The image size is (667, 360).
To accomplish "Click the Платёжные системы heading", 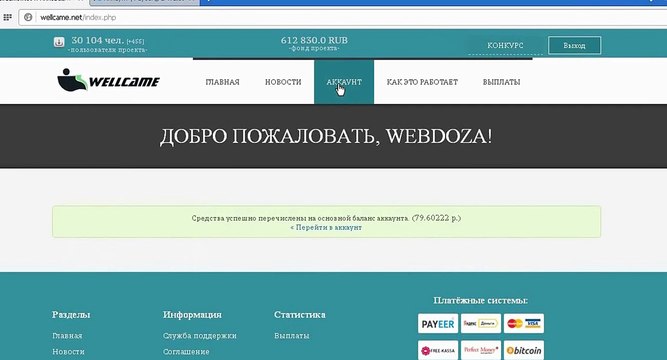I will coord(481,300).
